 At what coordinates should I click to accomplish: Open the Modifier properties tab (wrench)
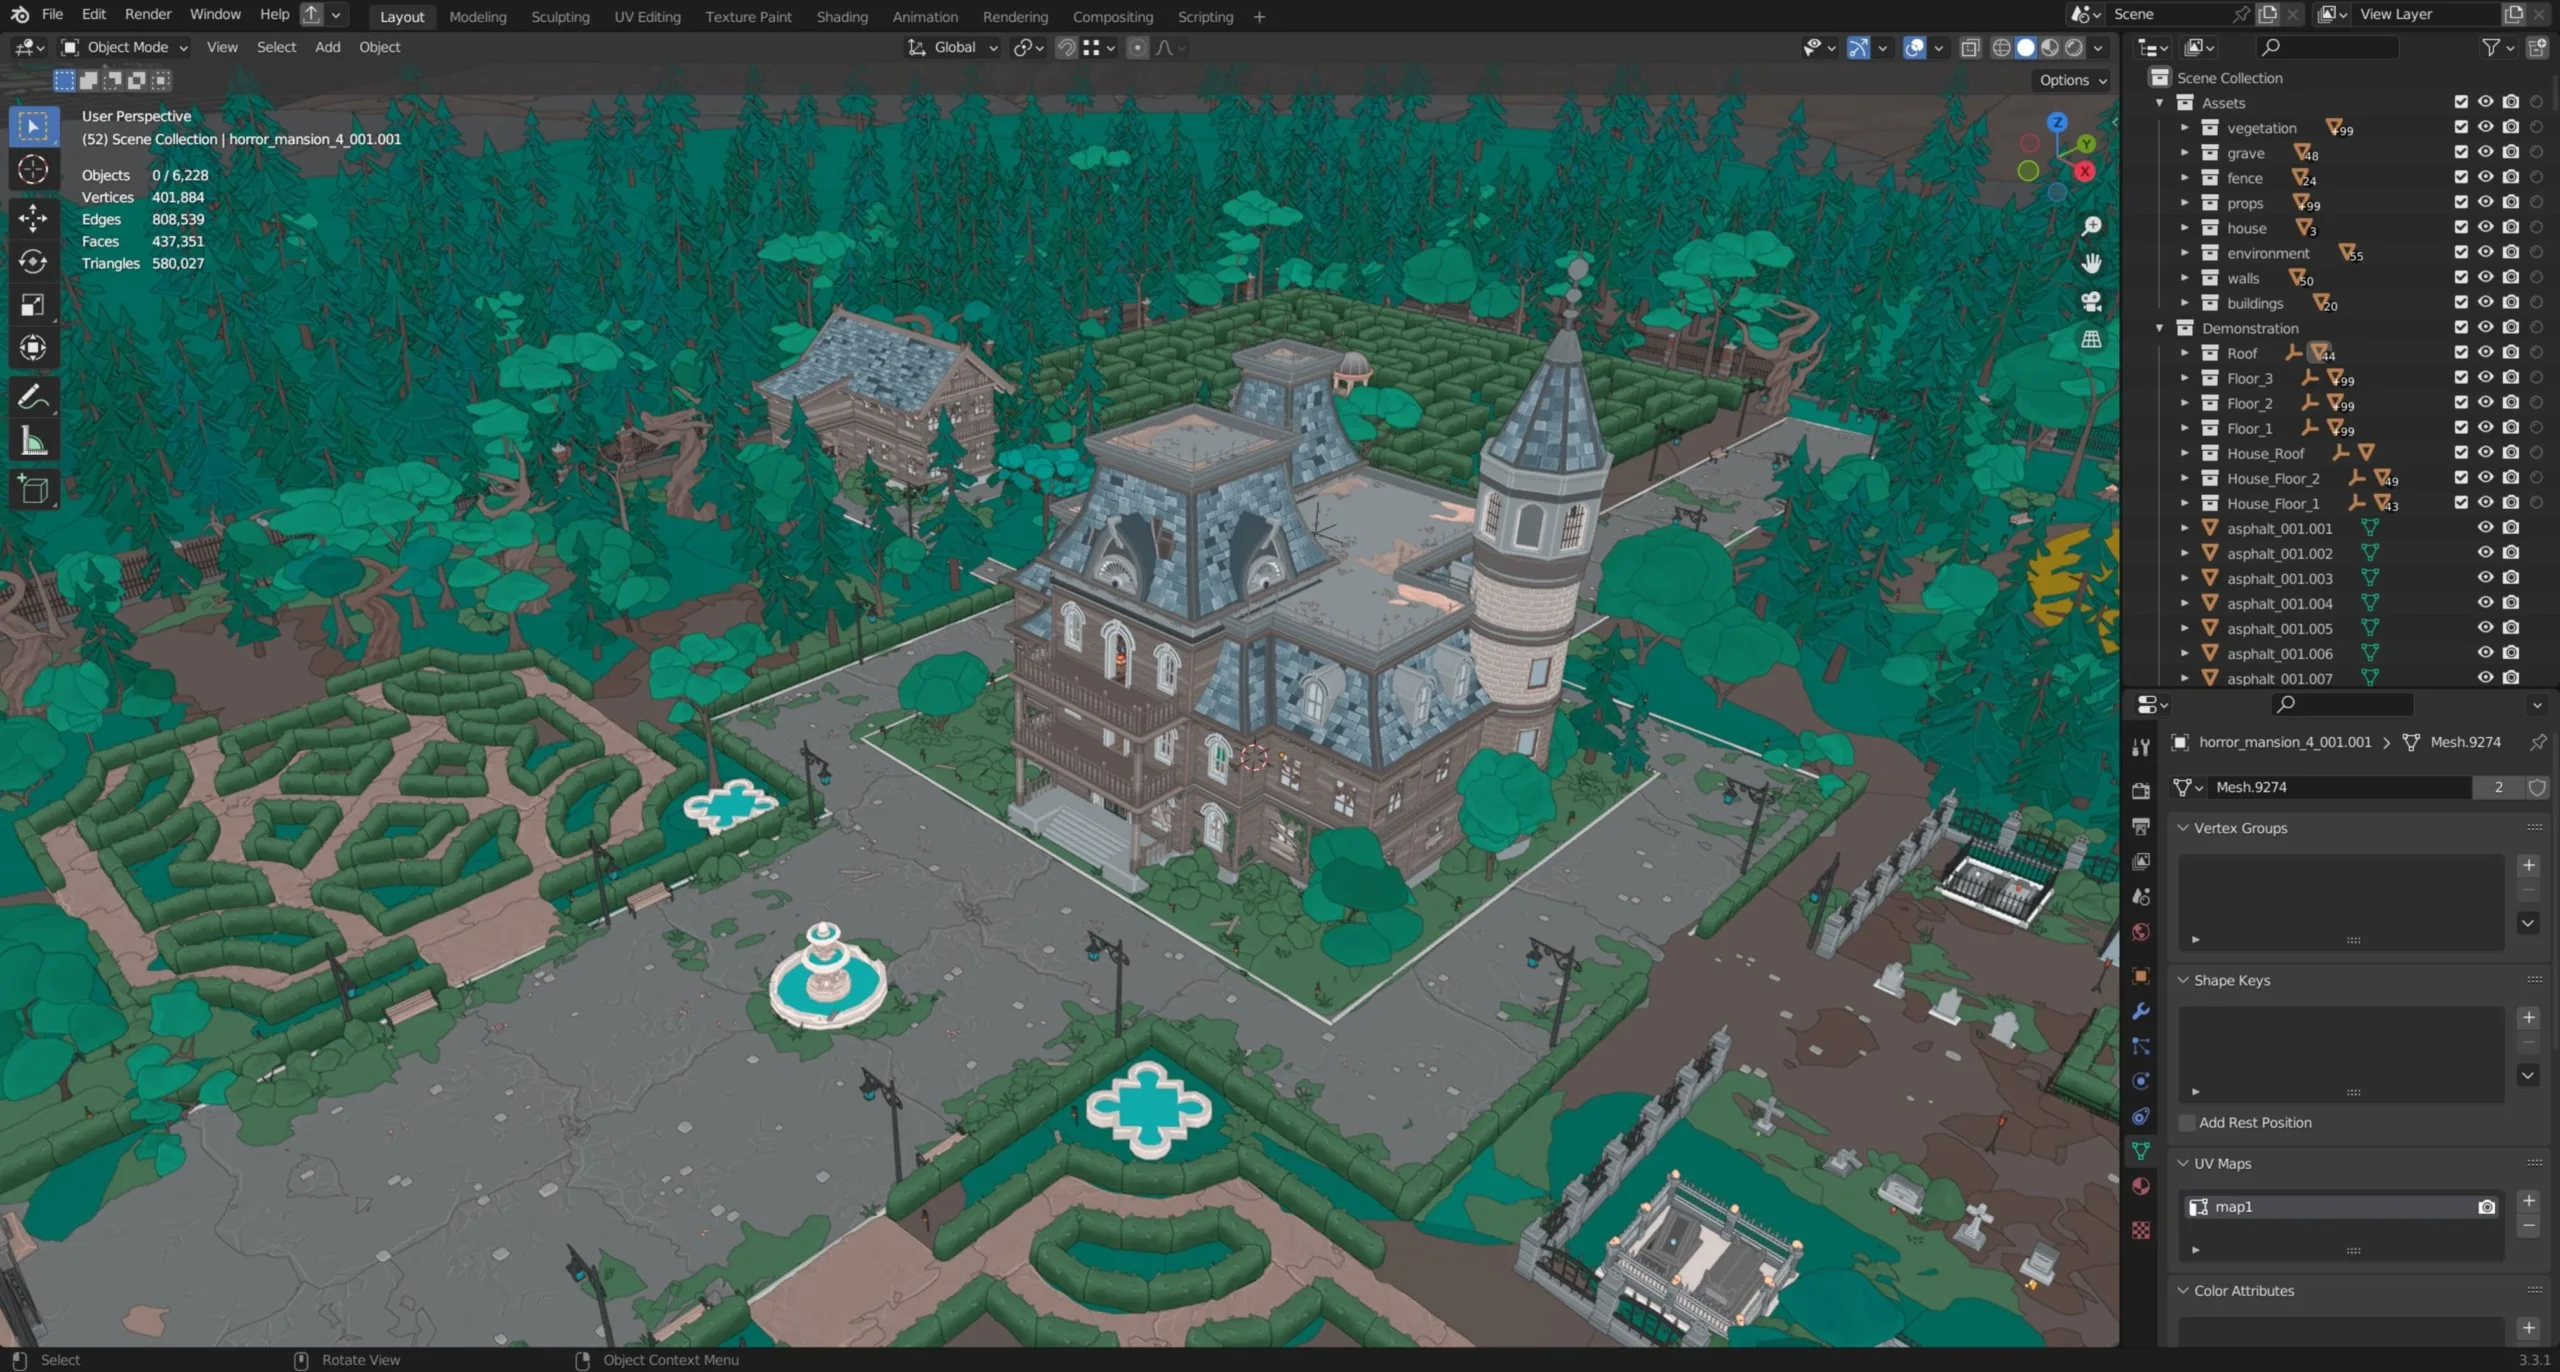point(2141,1011)
